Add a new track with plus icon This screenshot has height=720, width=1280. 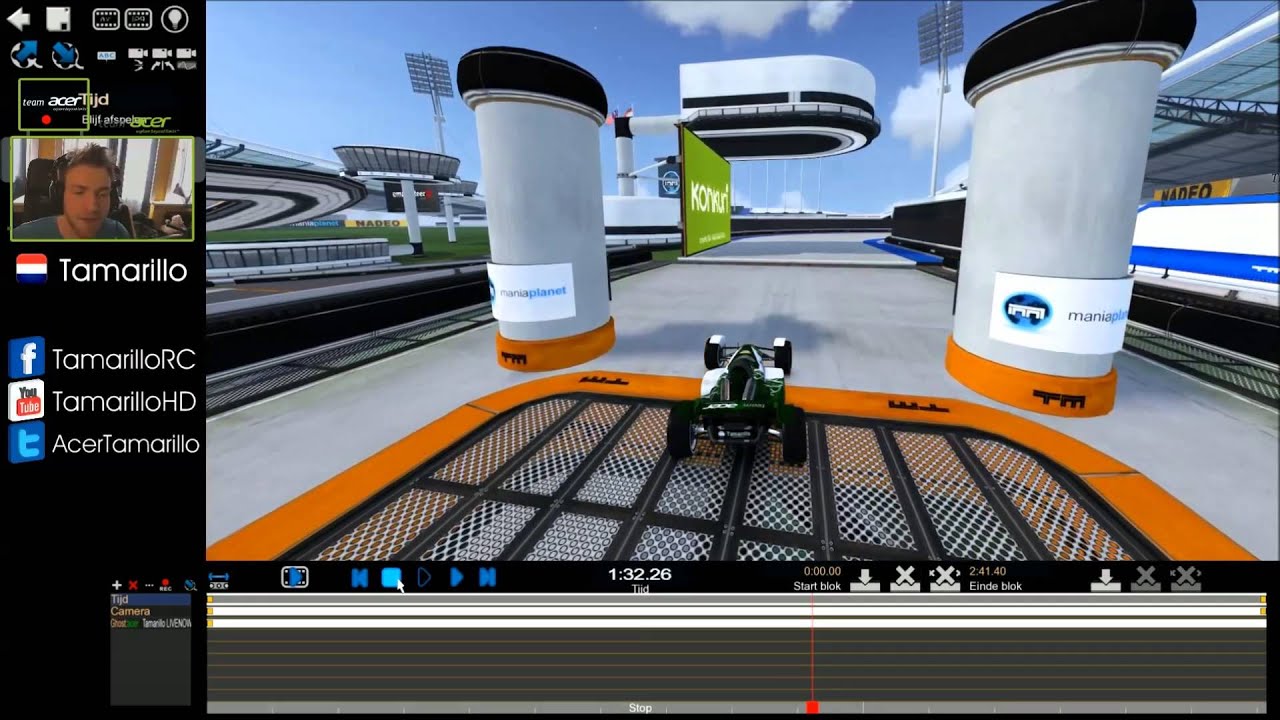click(x=116, y=585)
